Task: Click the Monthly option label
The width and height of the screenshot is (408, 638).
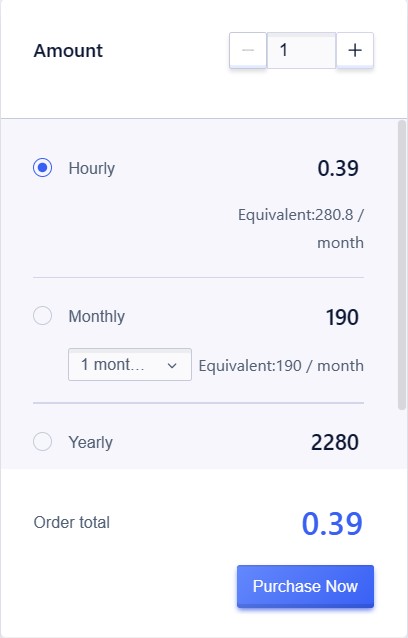Action: (96, 316)
